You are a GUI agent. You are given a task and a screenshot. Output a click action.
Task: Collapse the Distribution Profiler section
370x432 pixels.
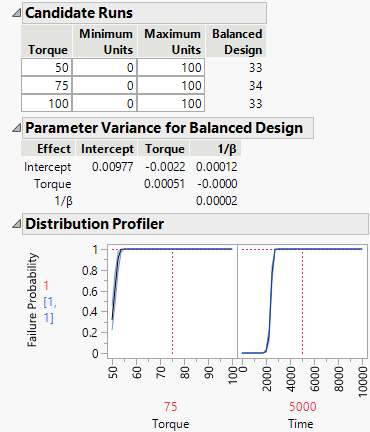coord(16,224)
